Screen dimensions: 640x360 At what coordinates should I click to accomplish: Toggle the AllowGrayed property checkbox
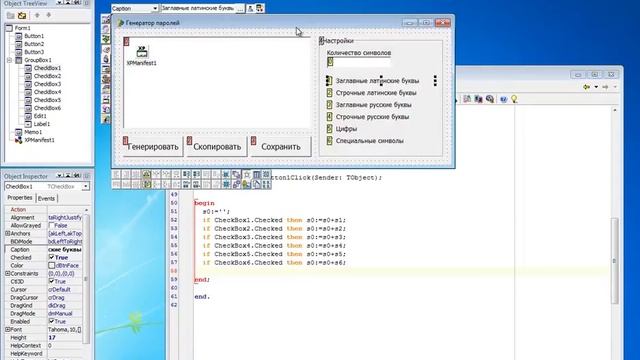pos(51,225)
